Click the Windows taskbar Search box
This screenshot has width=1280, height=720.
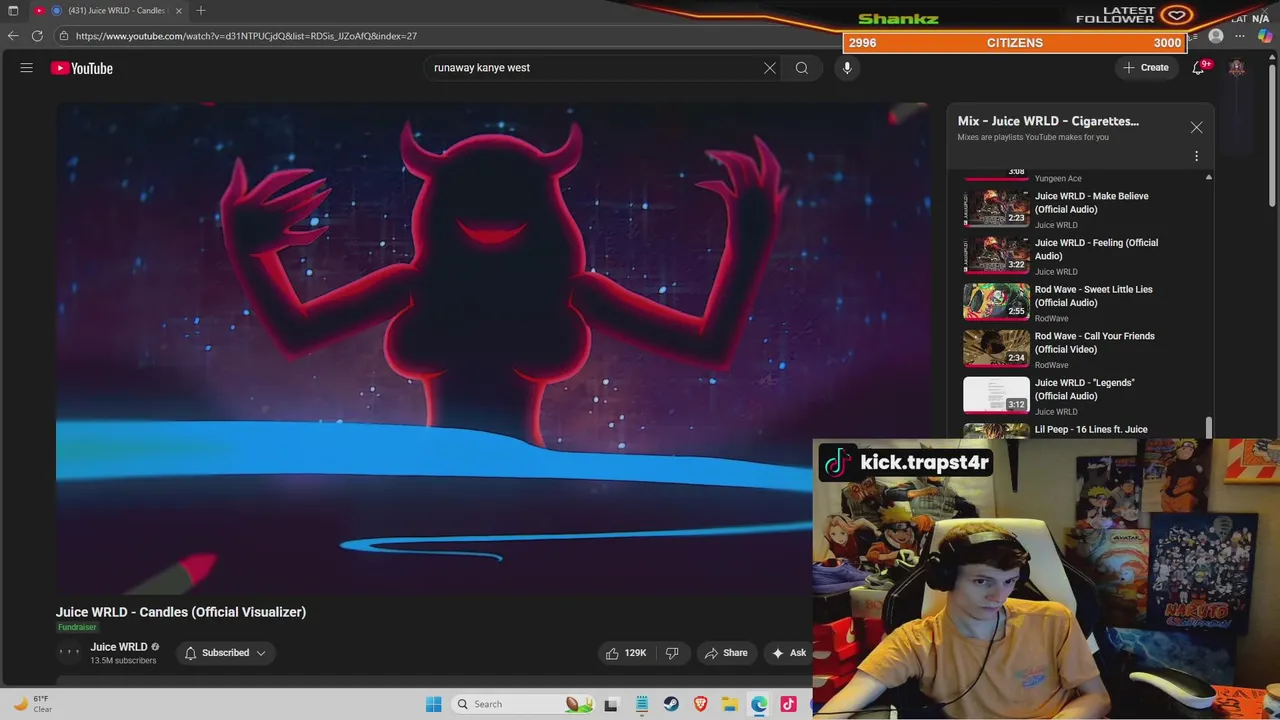tap(521, 704)
